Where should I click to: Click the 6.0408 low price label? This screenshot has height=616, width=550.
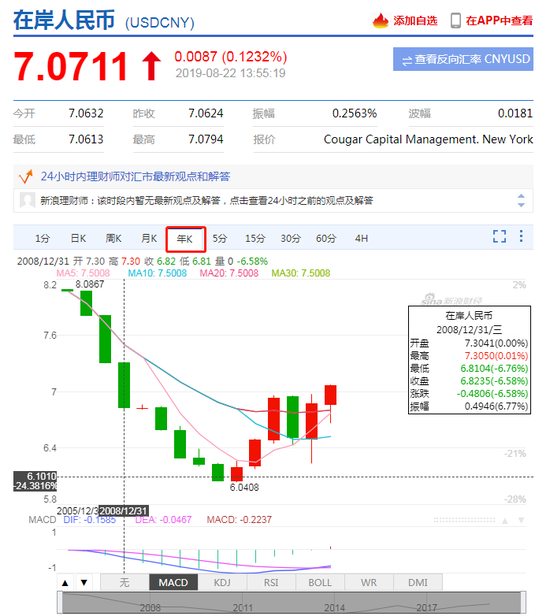(244, 488)
